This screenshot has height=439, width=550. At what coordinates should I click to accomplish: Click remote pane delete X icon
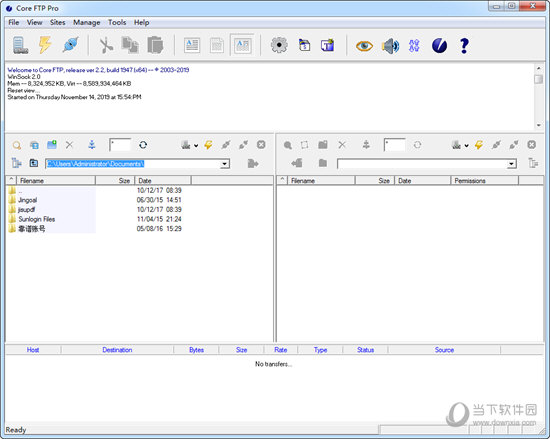[342, 144]
